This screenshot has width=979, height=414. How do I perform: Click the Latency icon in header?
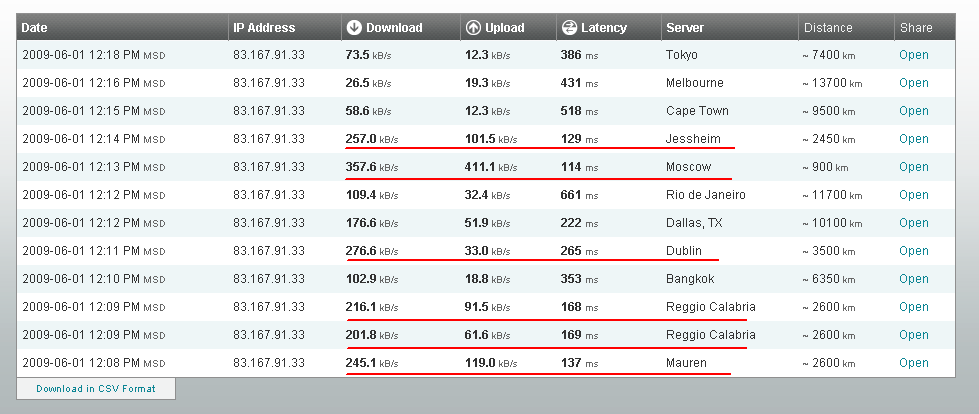pos(569,28)
